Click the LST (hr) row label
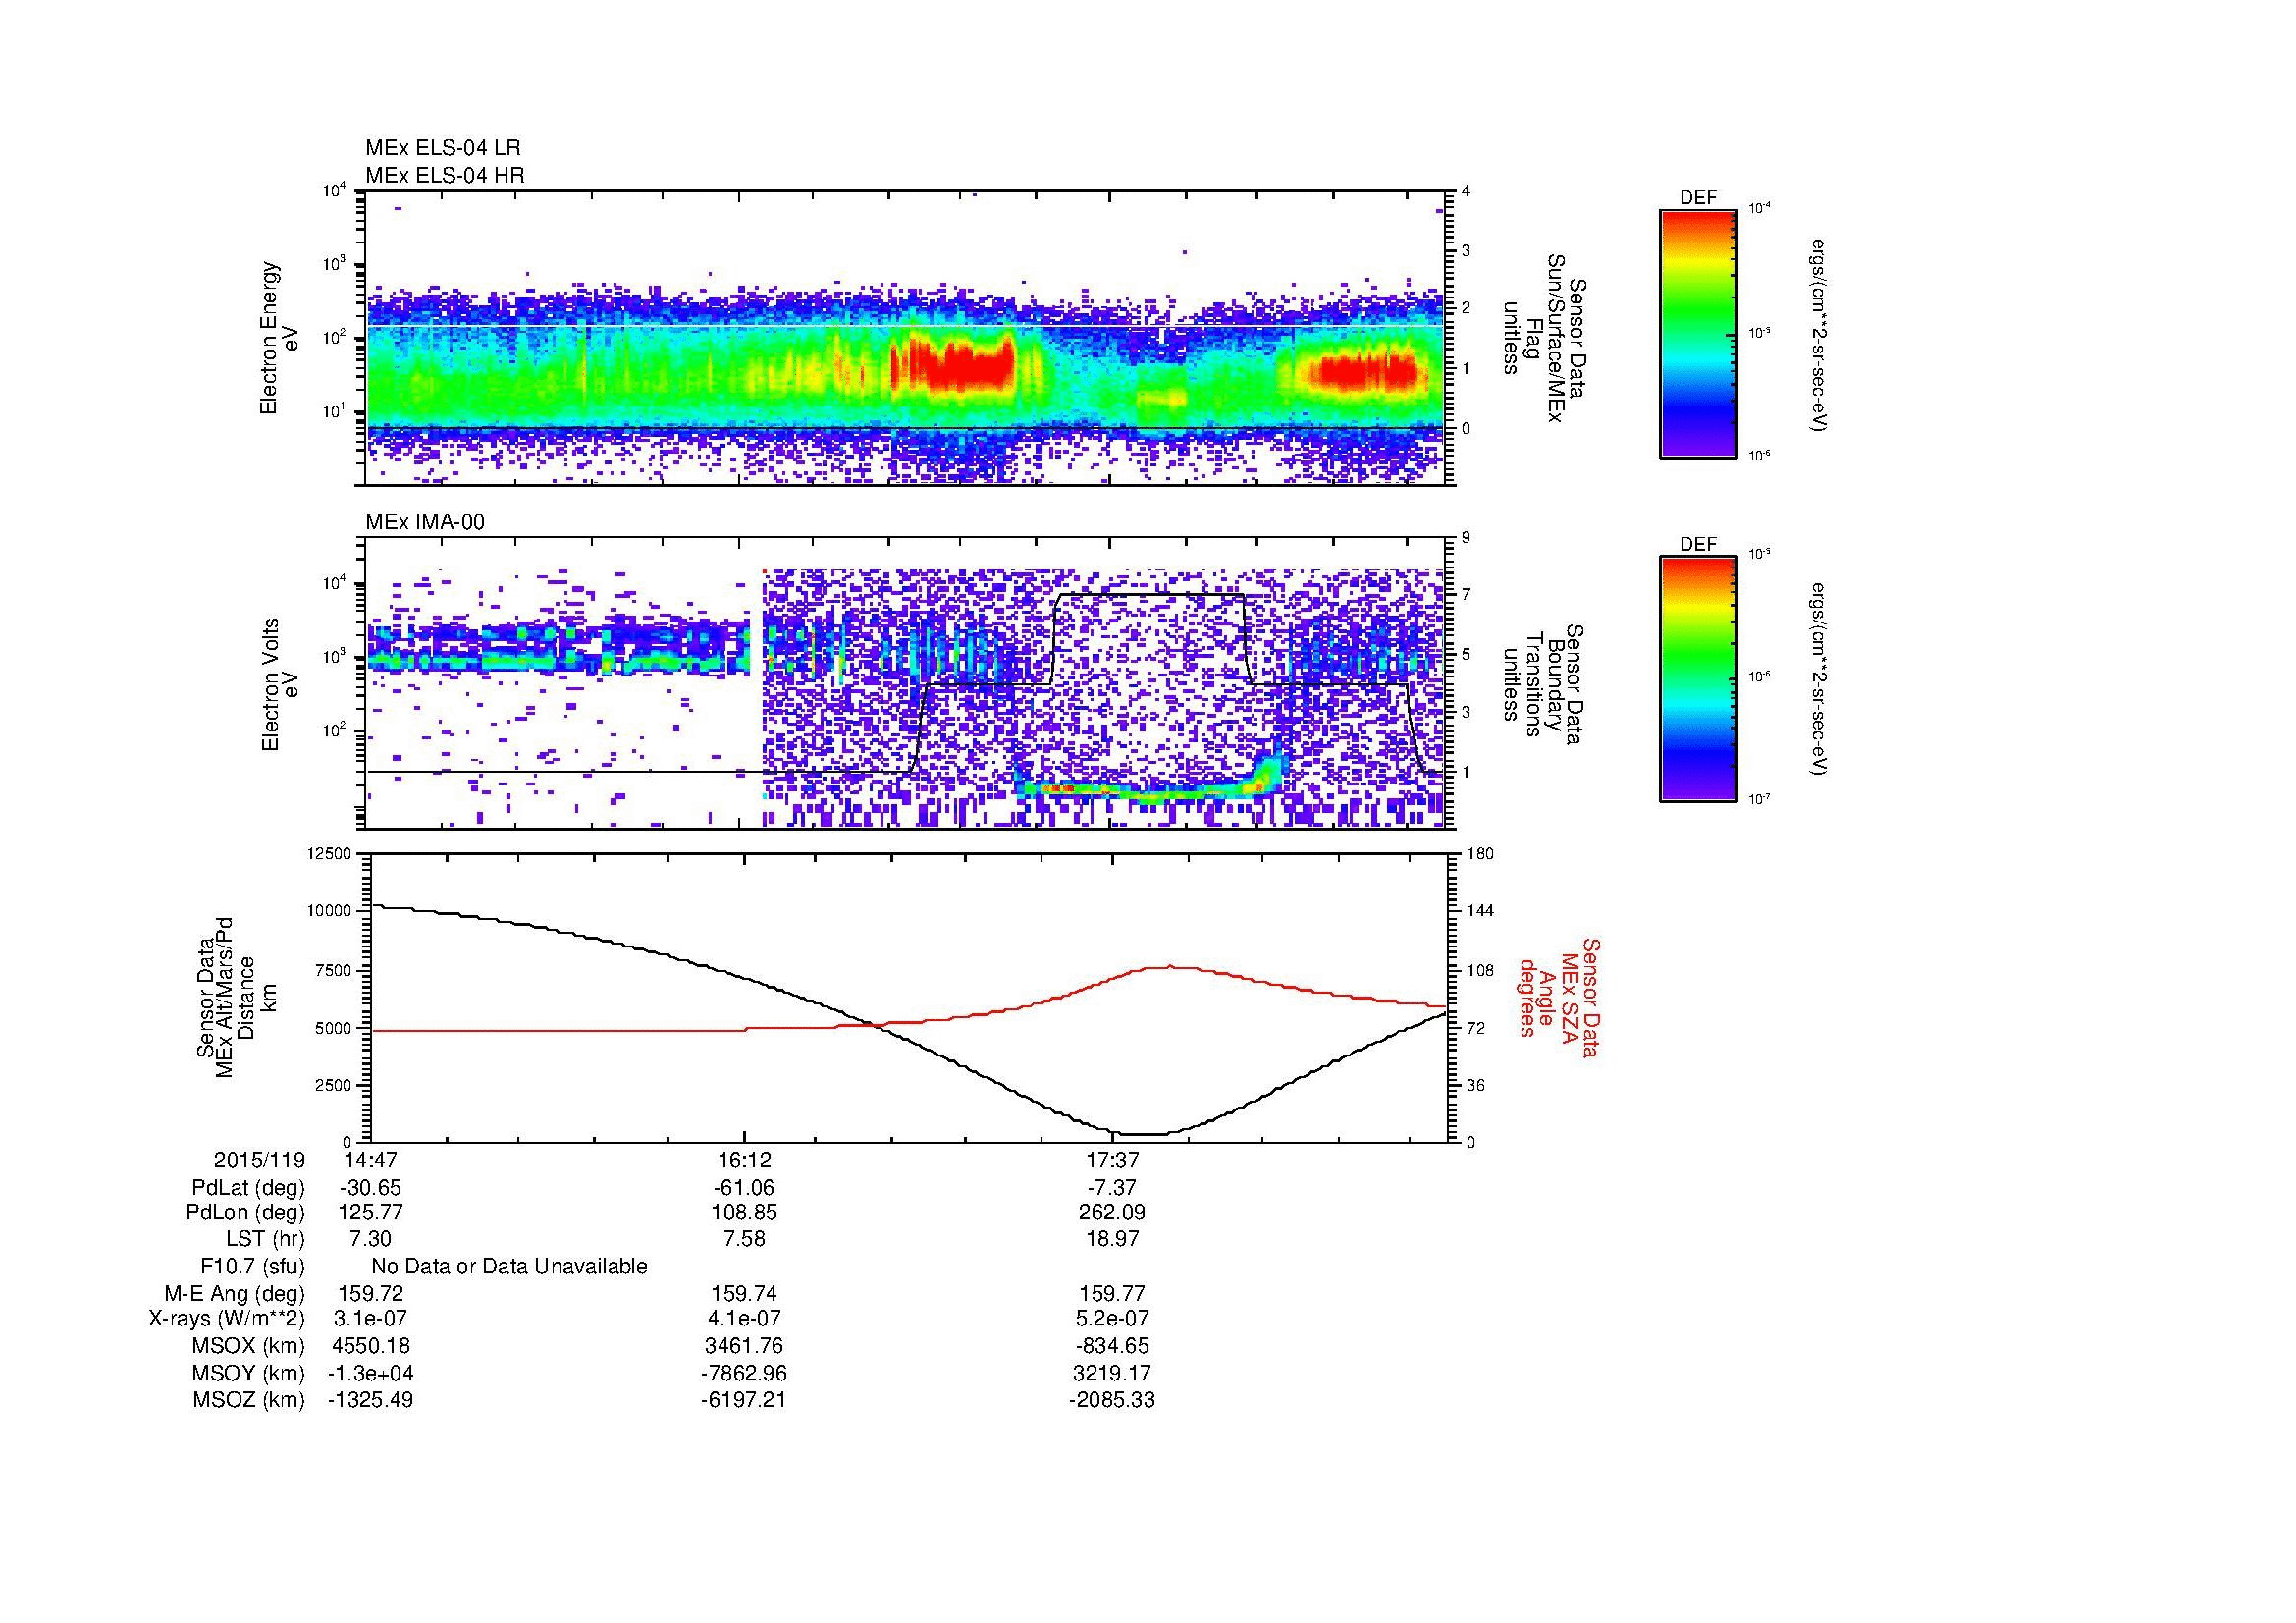 pyautogui.click(x=265, y=1239)
